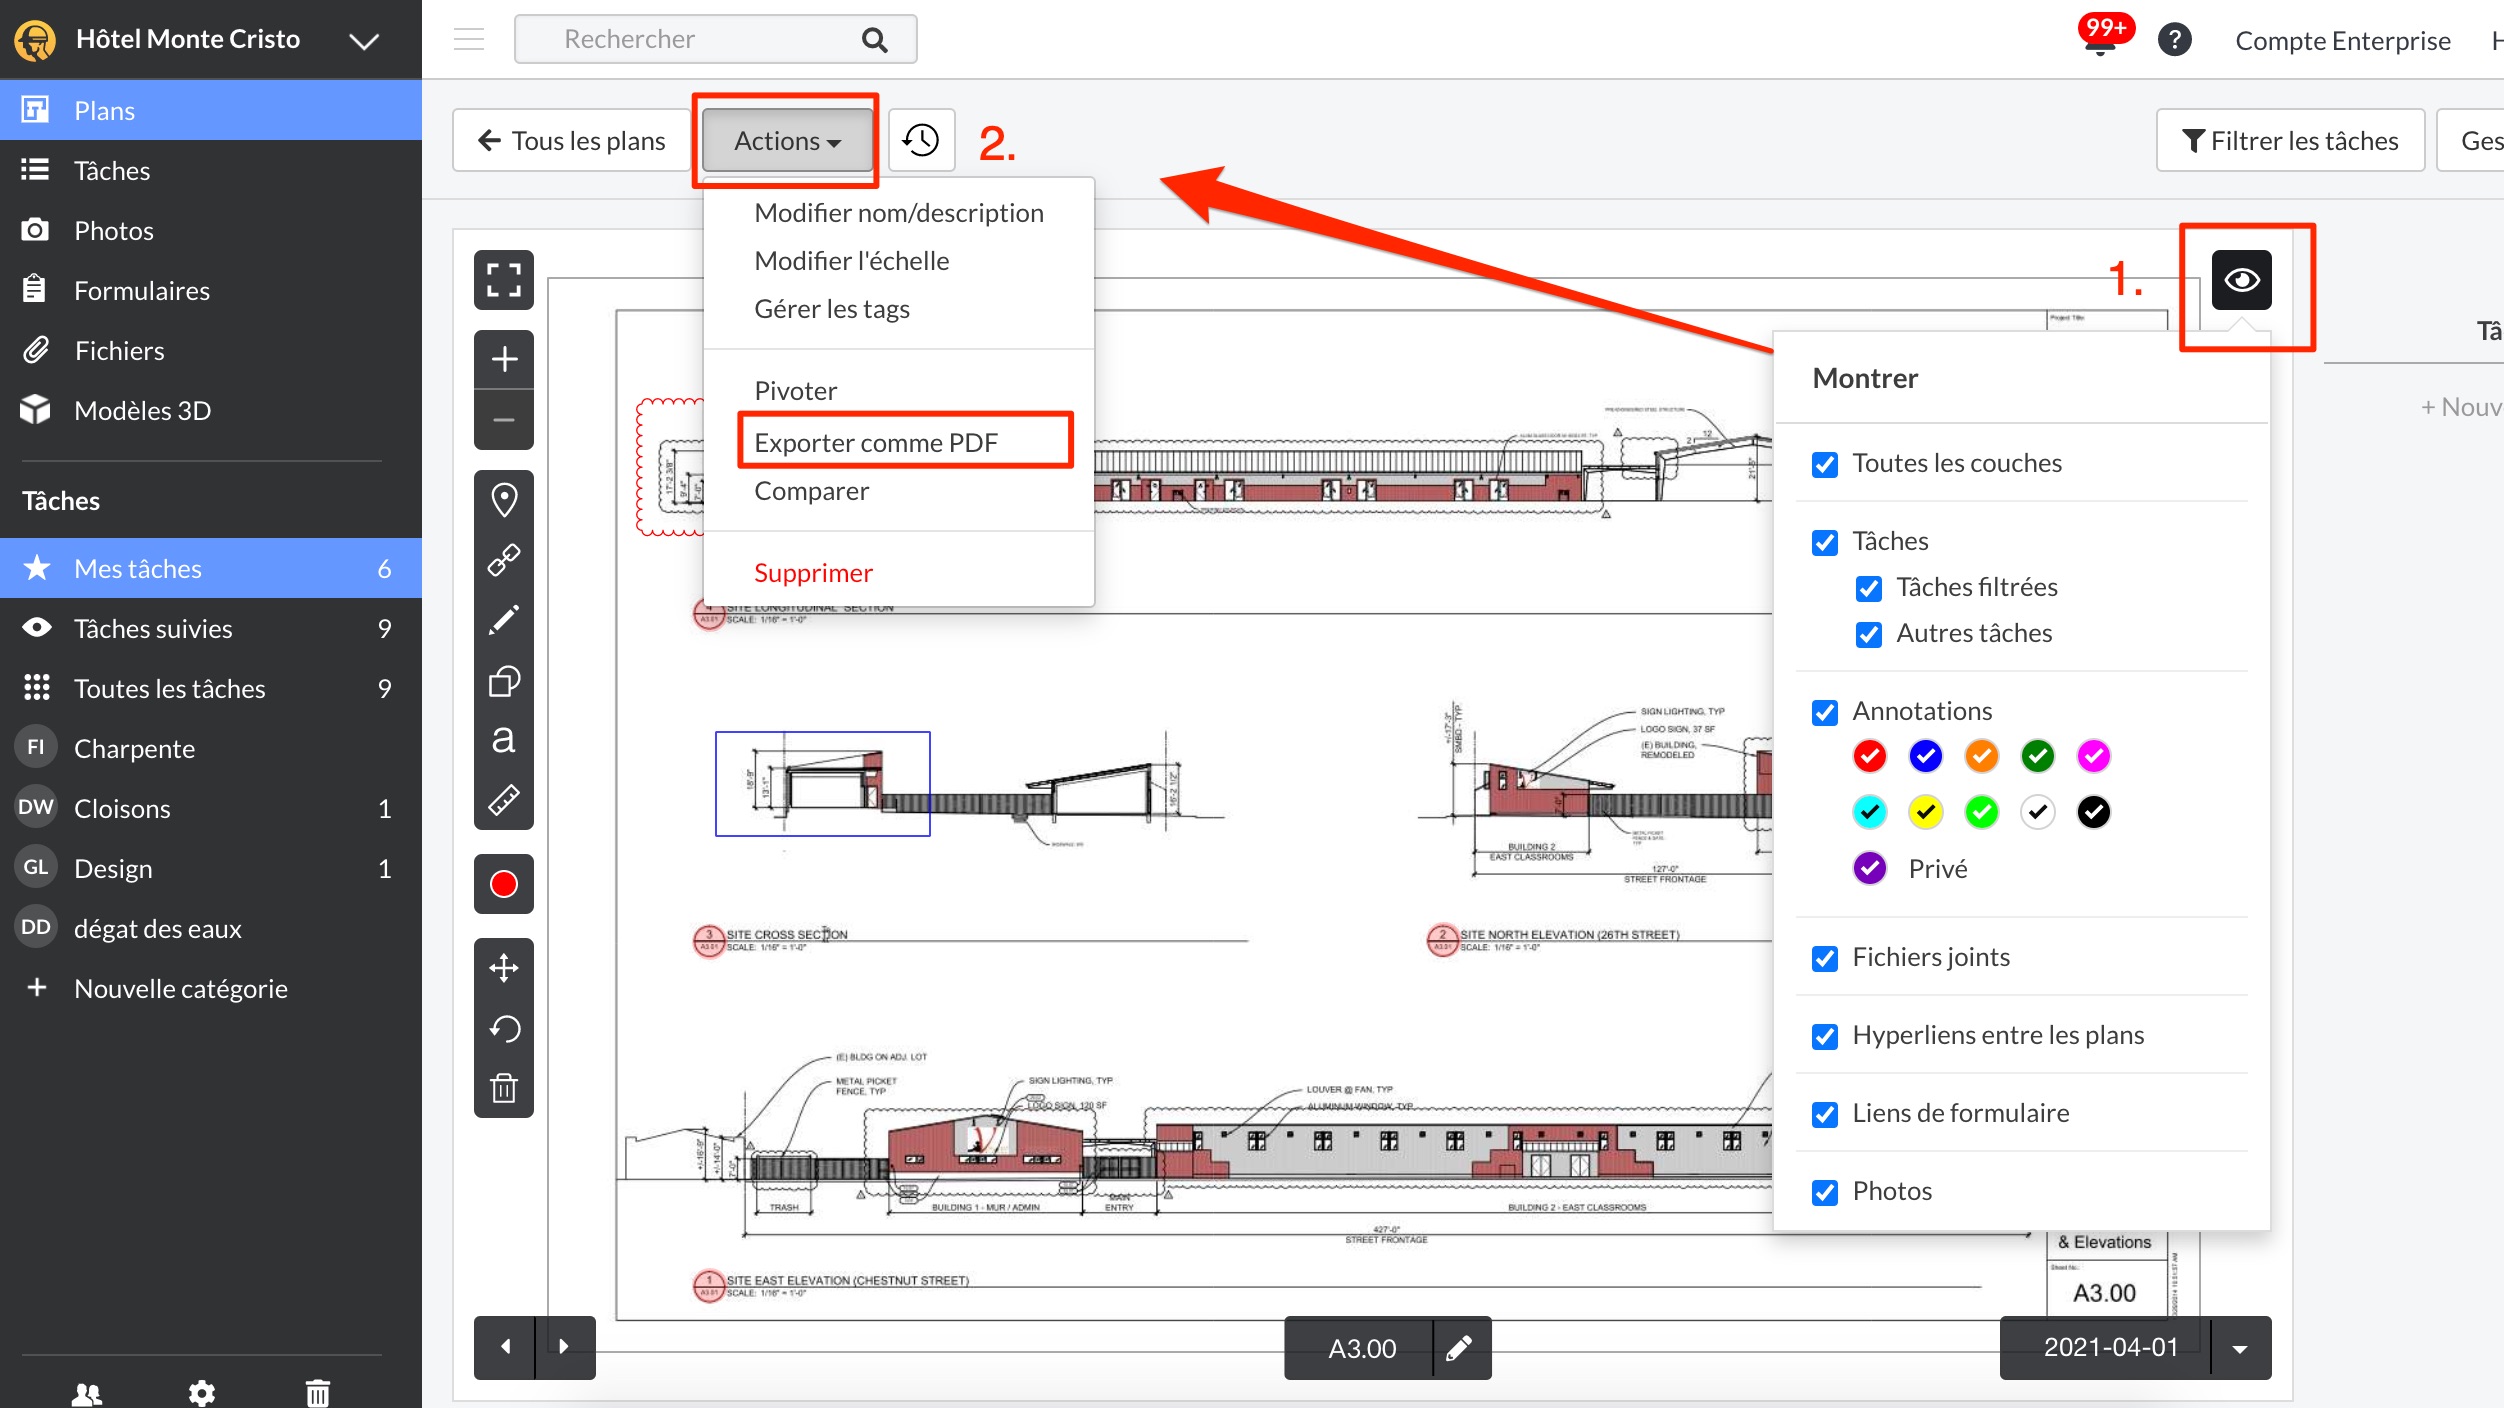The height and width of the screenshot is (1408, 2504).
Task: Toggle the purple Privé annotation circle
Action: 1870,868
